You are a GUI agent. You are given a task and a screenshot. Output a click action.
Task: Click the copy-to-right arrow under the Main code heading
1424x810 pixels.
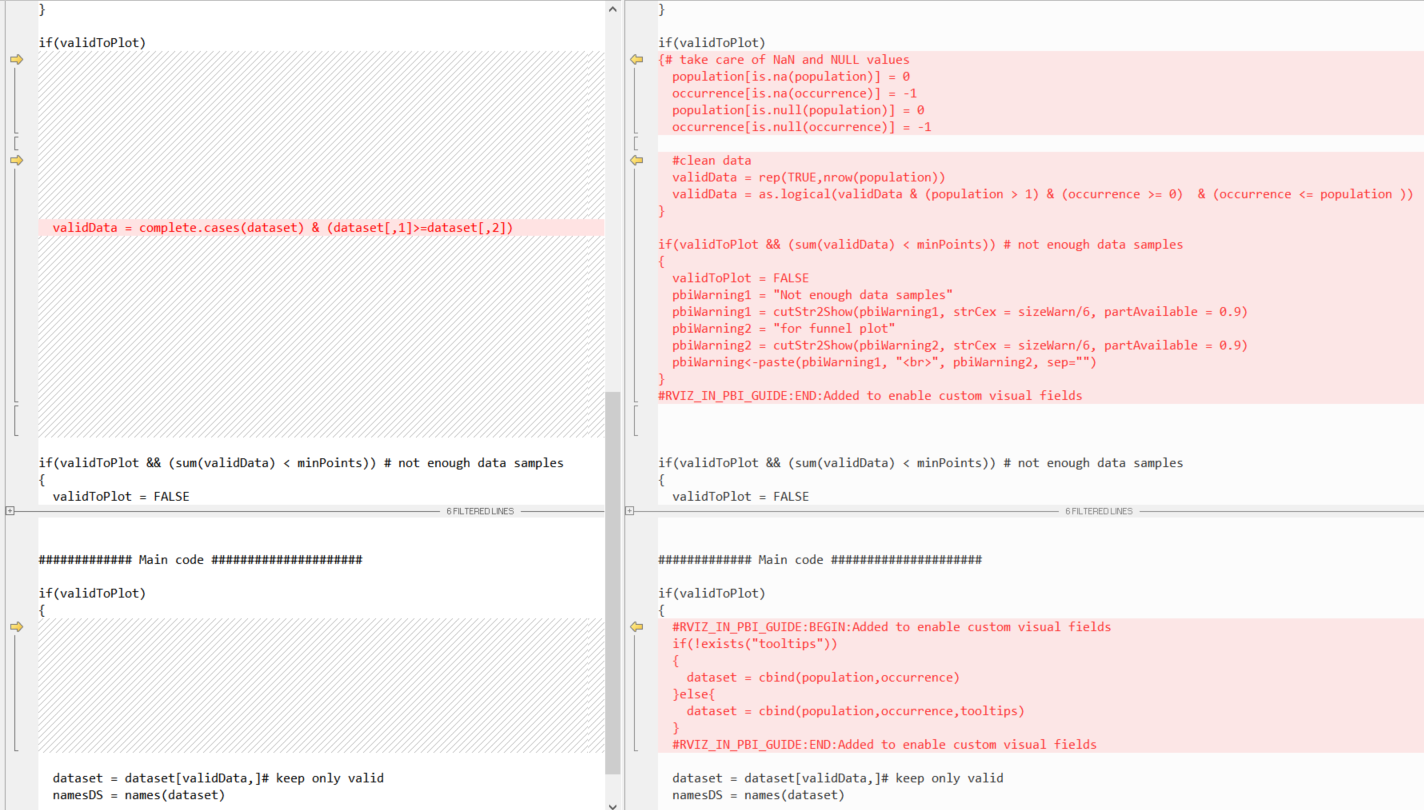pos(16,627)
